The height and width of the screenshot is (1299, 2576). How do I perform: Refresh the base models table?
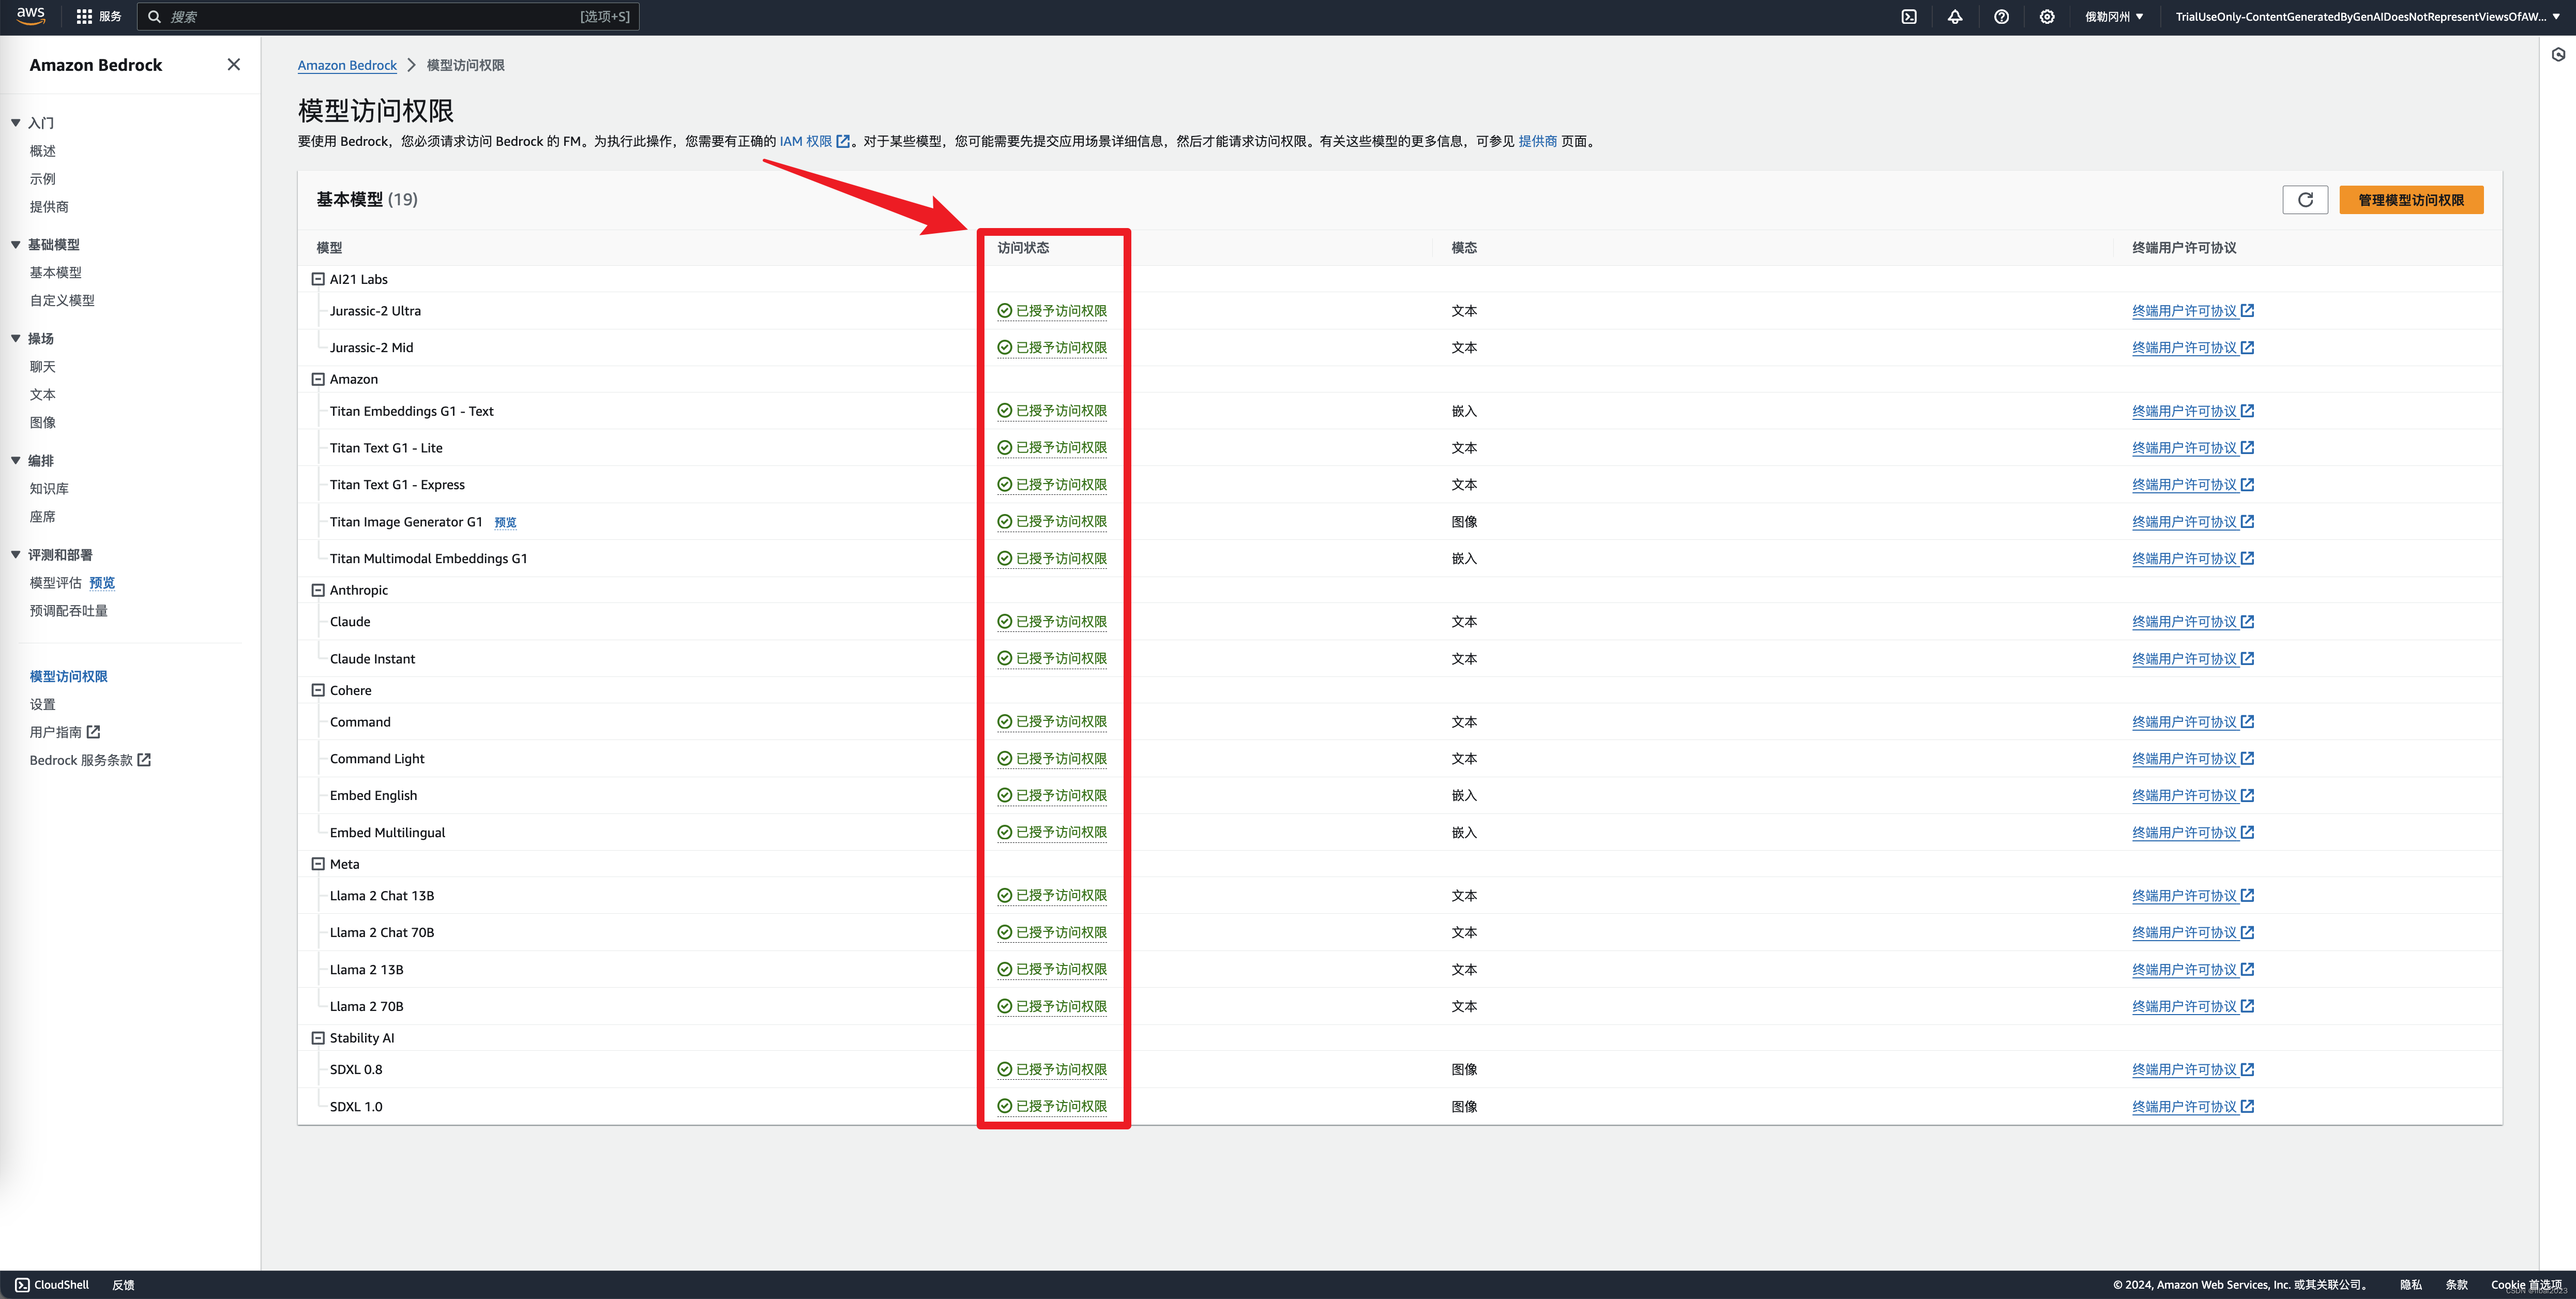[2305, 199]
